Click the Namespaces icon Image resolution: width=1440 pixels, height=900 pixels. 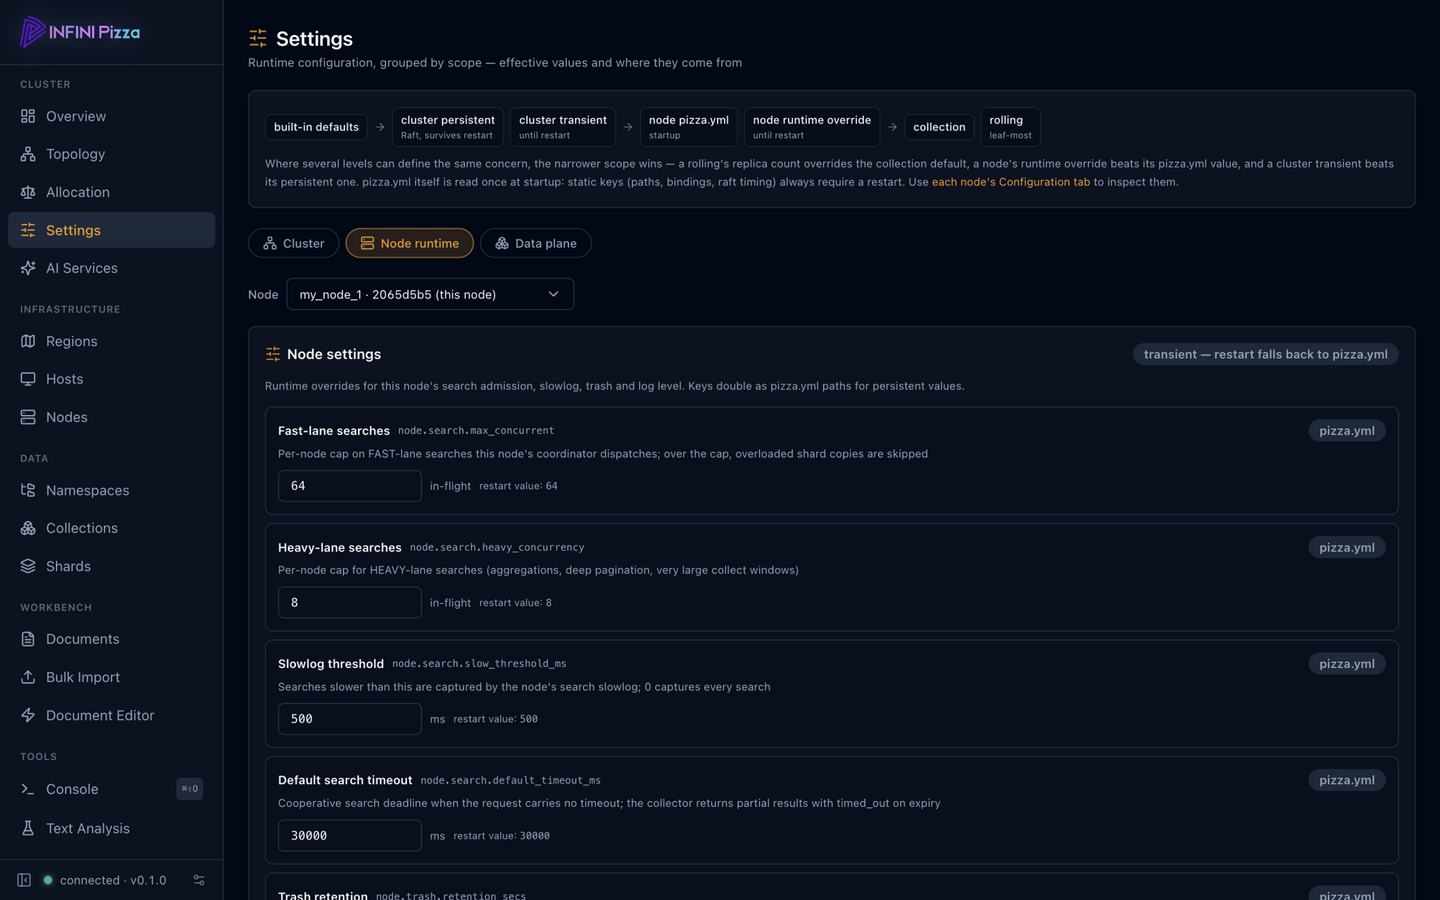point(28,490)
